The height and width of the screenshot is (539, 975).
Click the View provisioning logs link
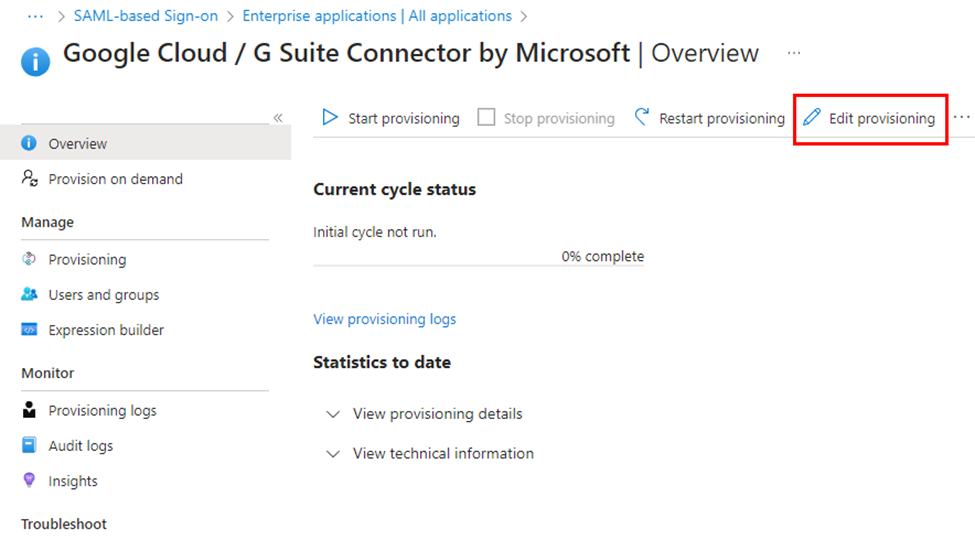[x=384, y=319]
